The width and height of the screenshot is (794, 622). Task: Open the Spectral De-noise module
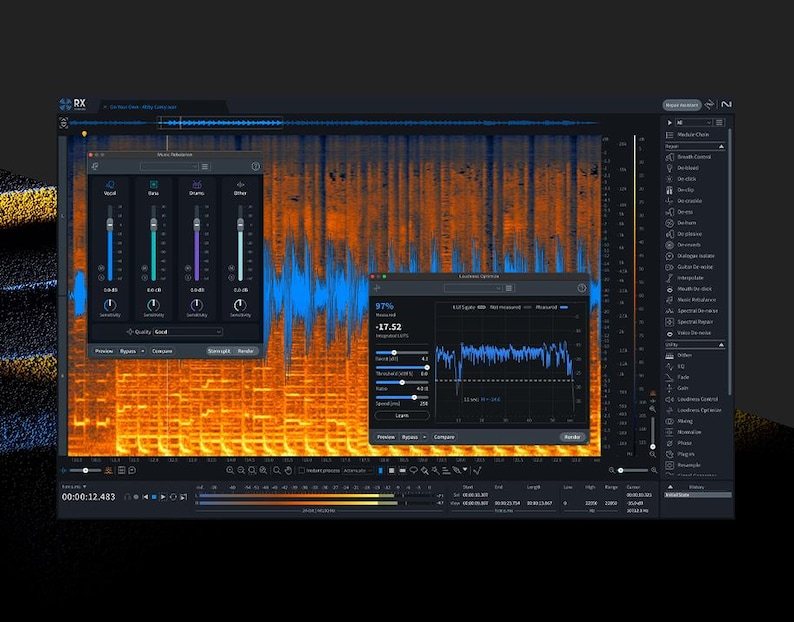click(x=694, y=311)
